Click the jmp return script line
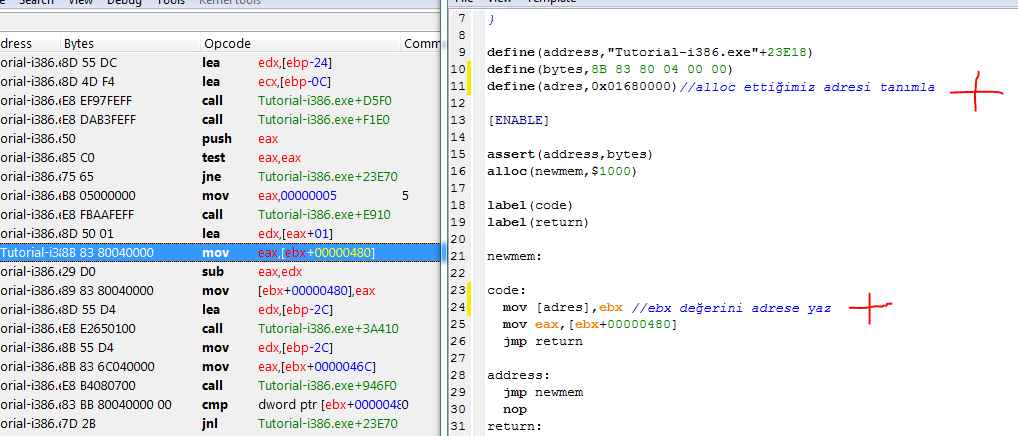 pyautogui.click(x=542, y=341)
